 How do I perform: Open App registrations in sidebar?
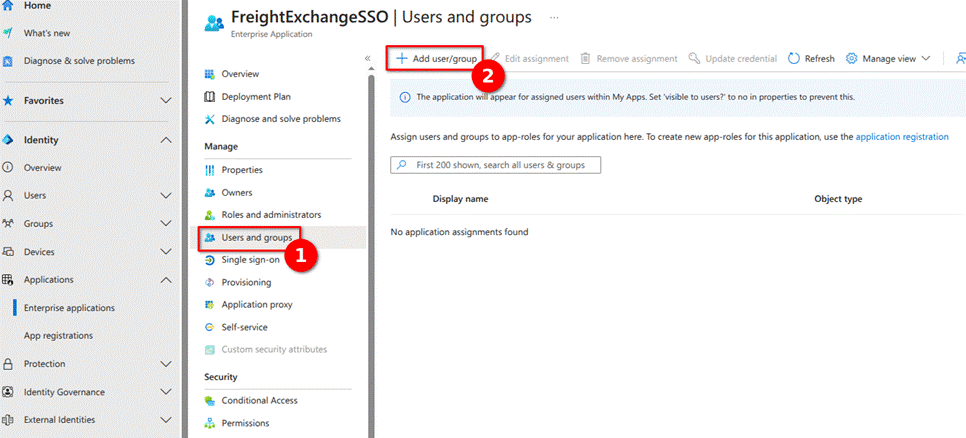tap(58, 336)
